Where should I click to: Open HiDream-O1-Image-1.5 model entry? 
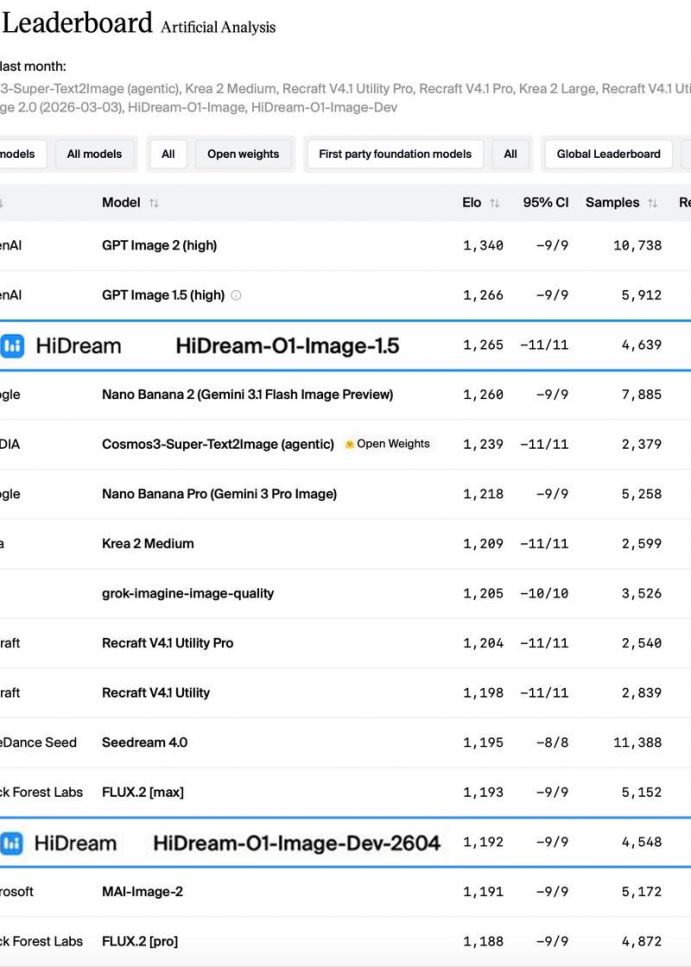[288, 346]
